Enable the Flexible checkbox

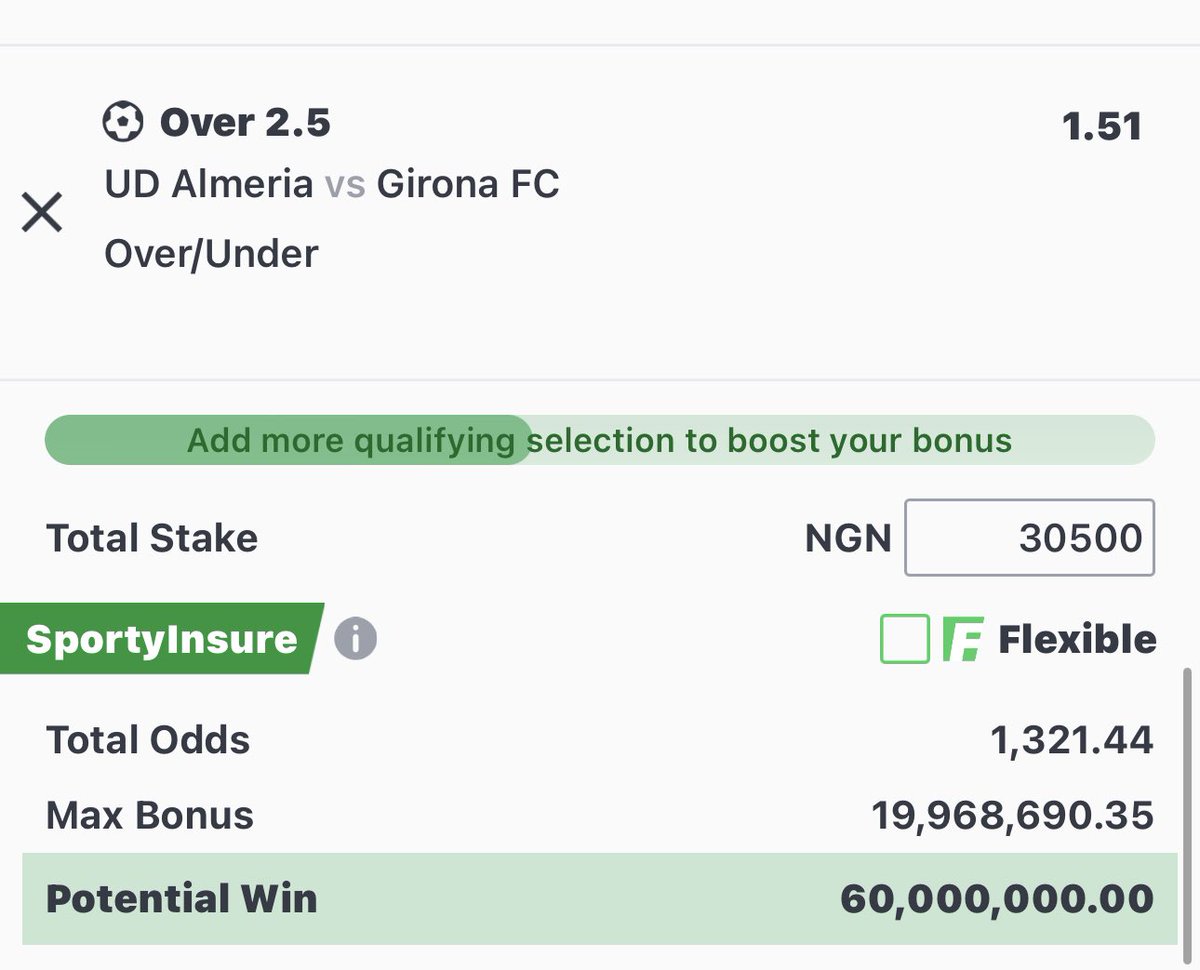click(x=905, y=639)
